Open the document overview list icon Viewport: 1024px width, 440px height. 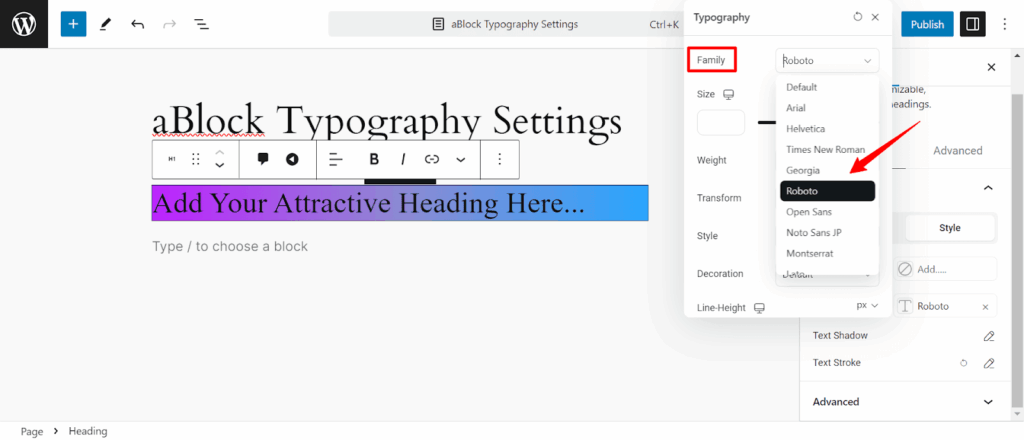pyautogui.click(x=201, y=24)
